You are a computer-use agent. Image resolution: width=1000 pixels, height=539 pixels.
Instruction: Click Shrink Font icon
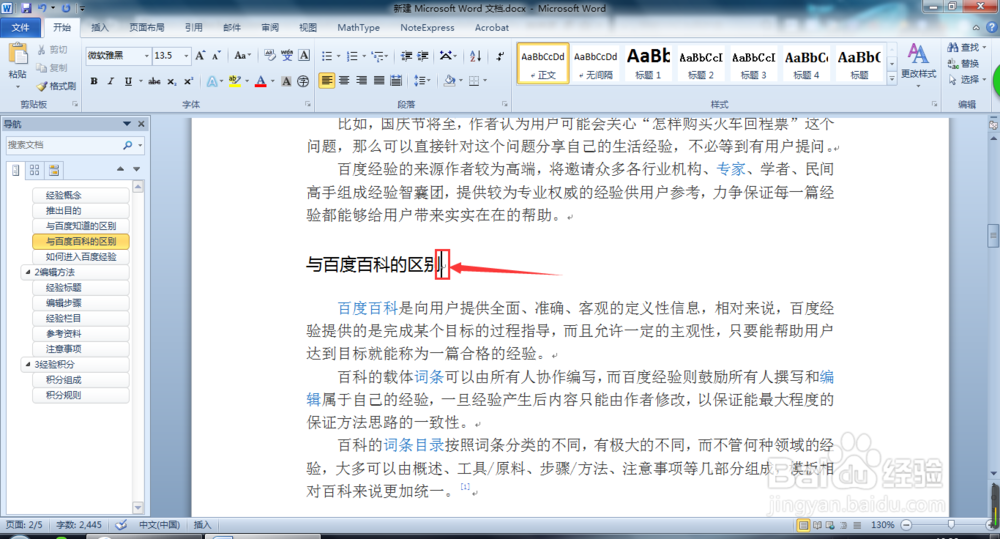[216, 55]
